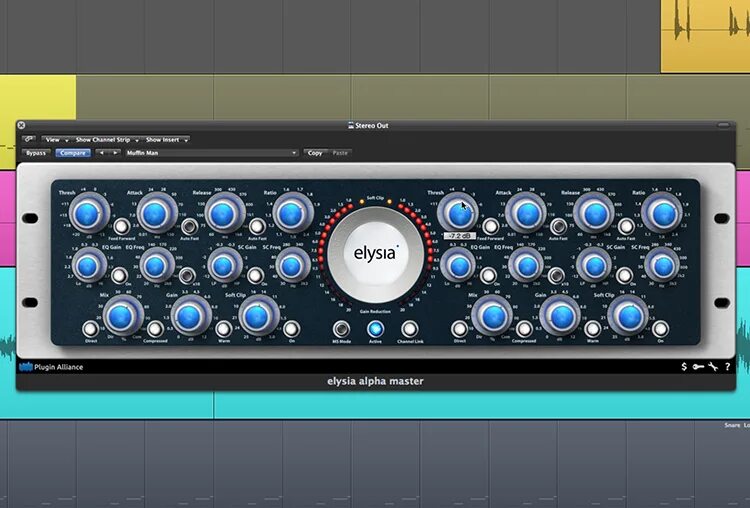Screen dimensions: 750x508
Task: Open Show Channel Strip dropdown
Action: pos(106,140)
